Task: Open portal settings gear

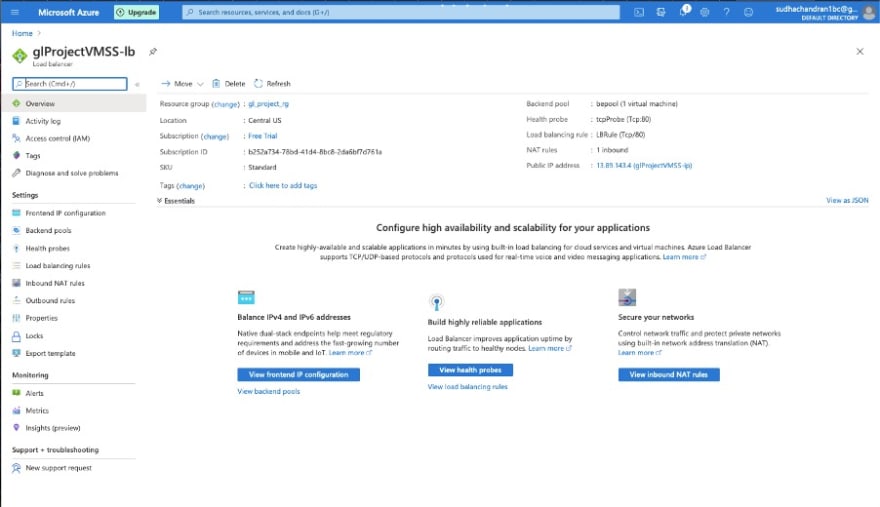Action: [x=705, y=12]
